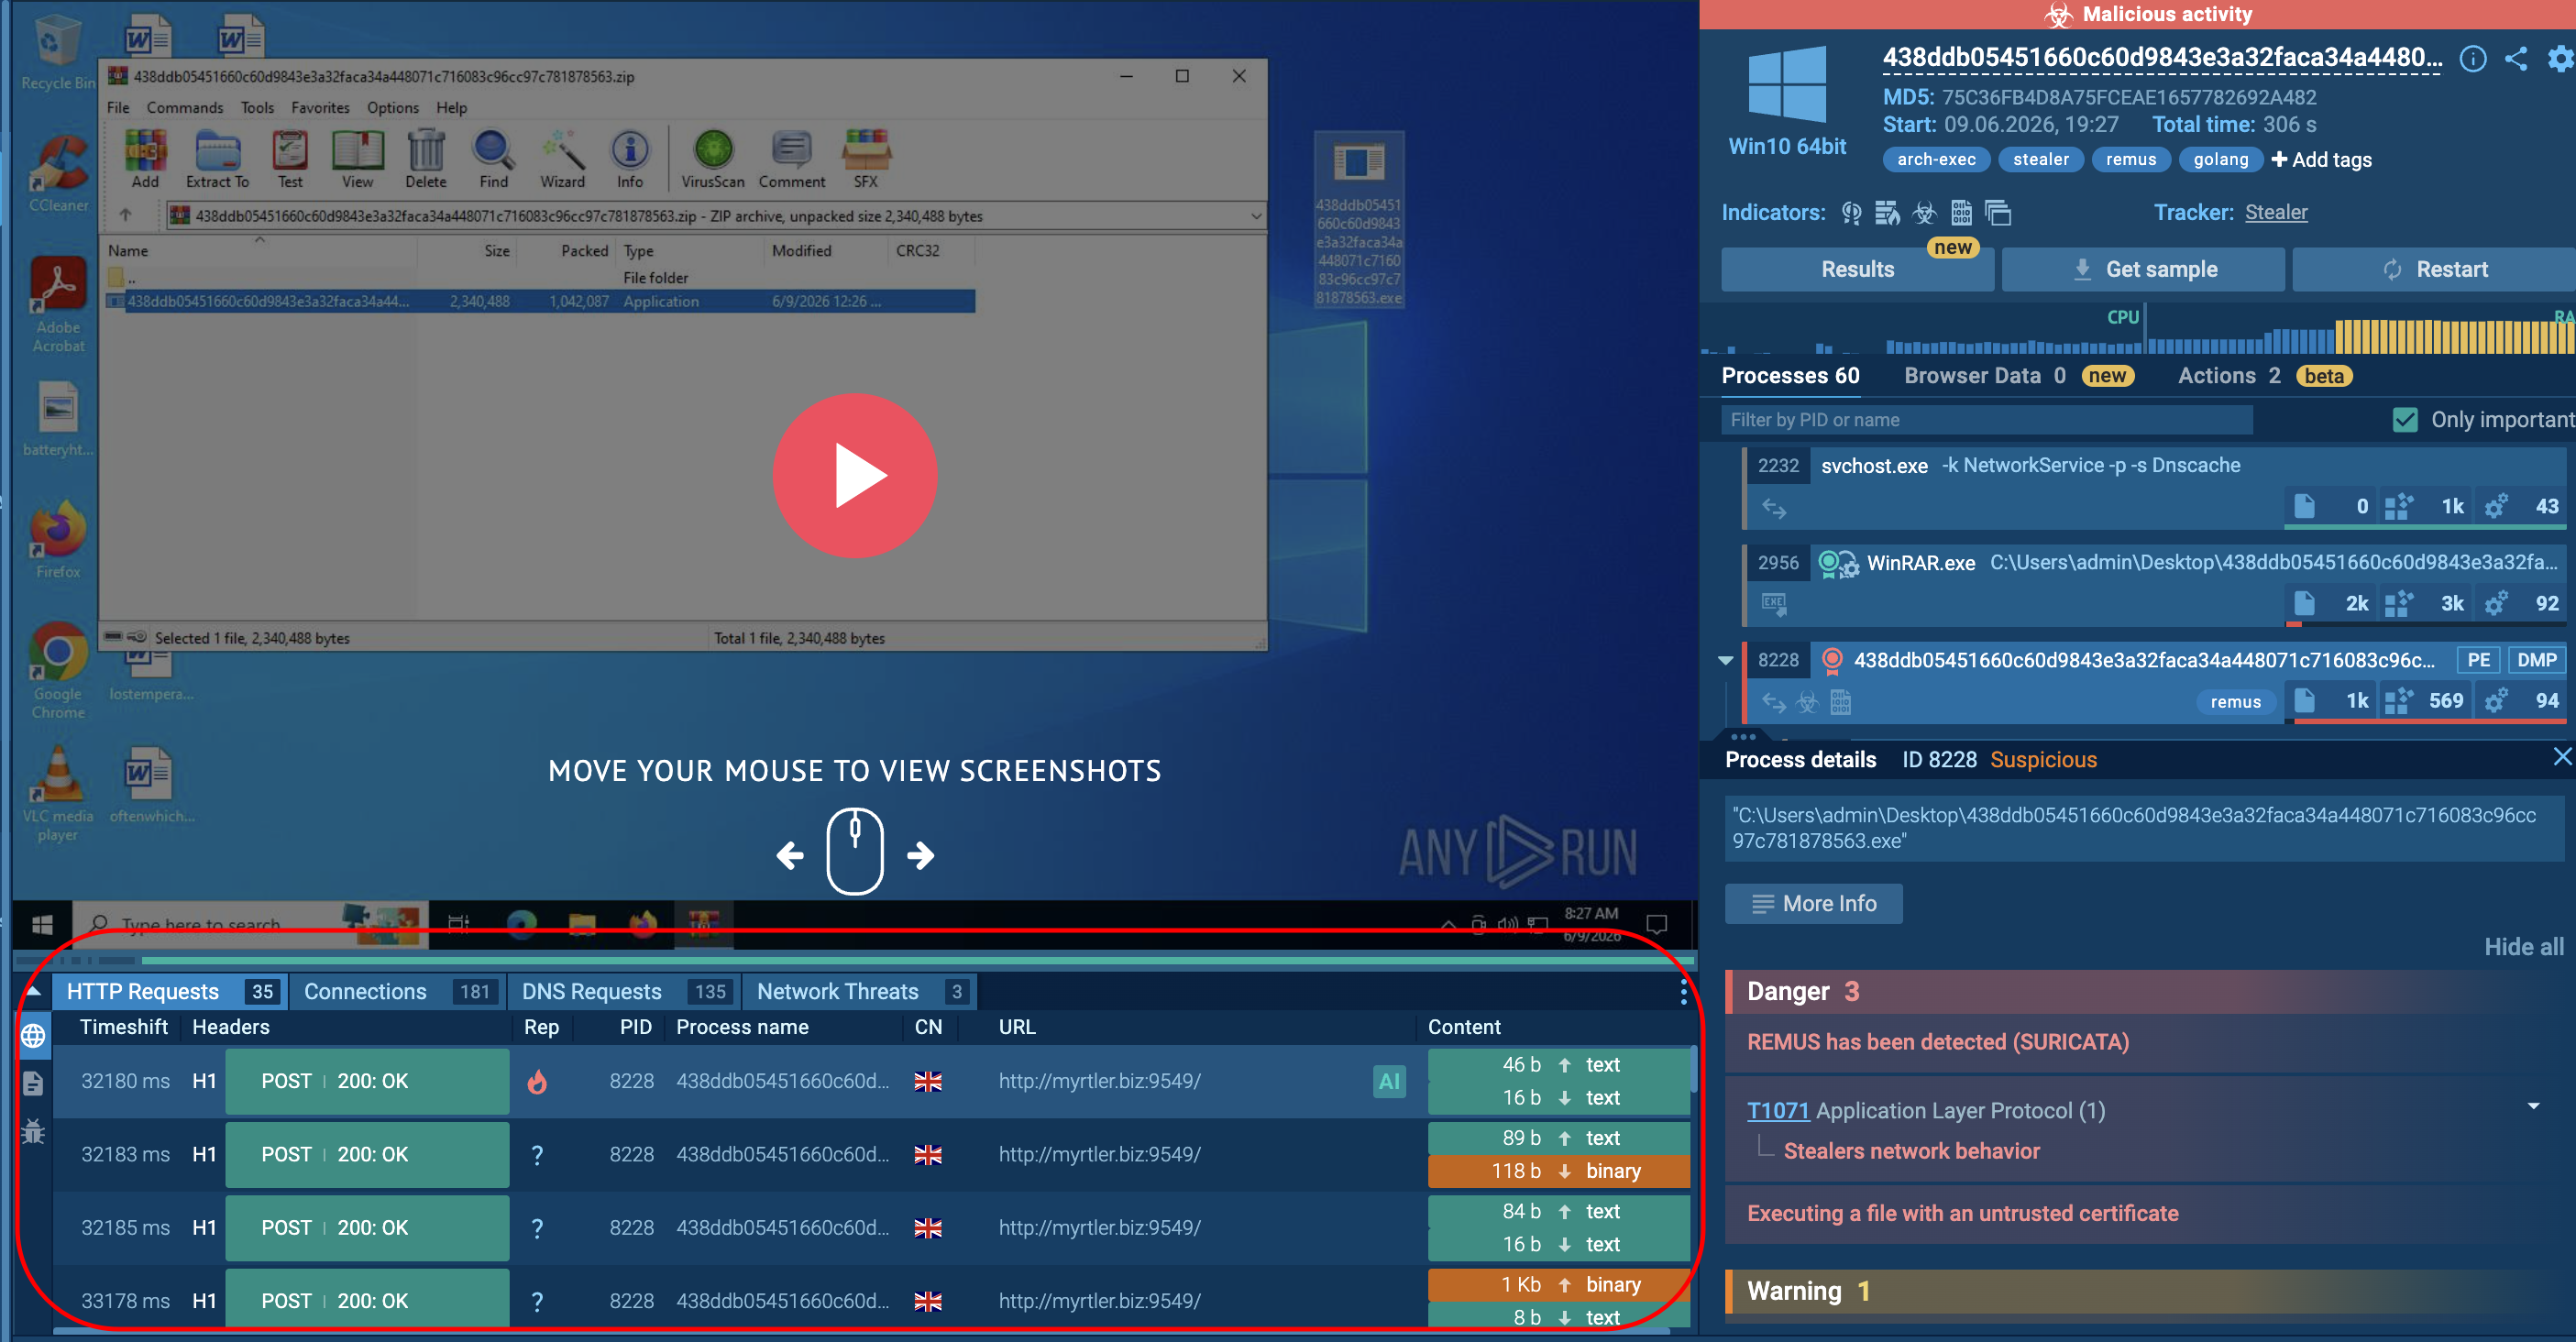Open the three-dot menu of network panel

[1683, 991]
